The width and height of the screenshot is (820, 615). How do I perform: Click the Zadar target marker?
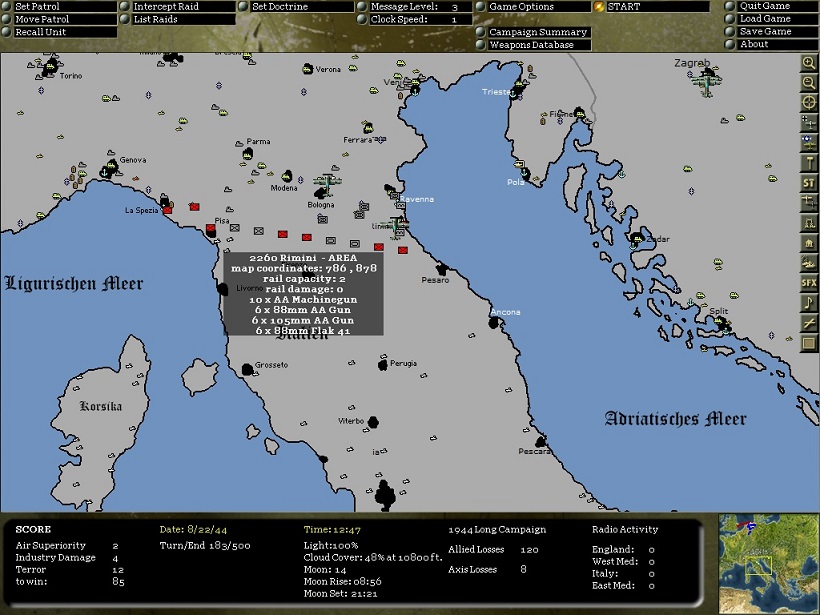pos(636,240)
